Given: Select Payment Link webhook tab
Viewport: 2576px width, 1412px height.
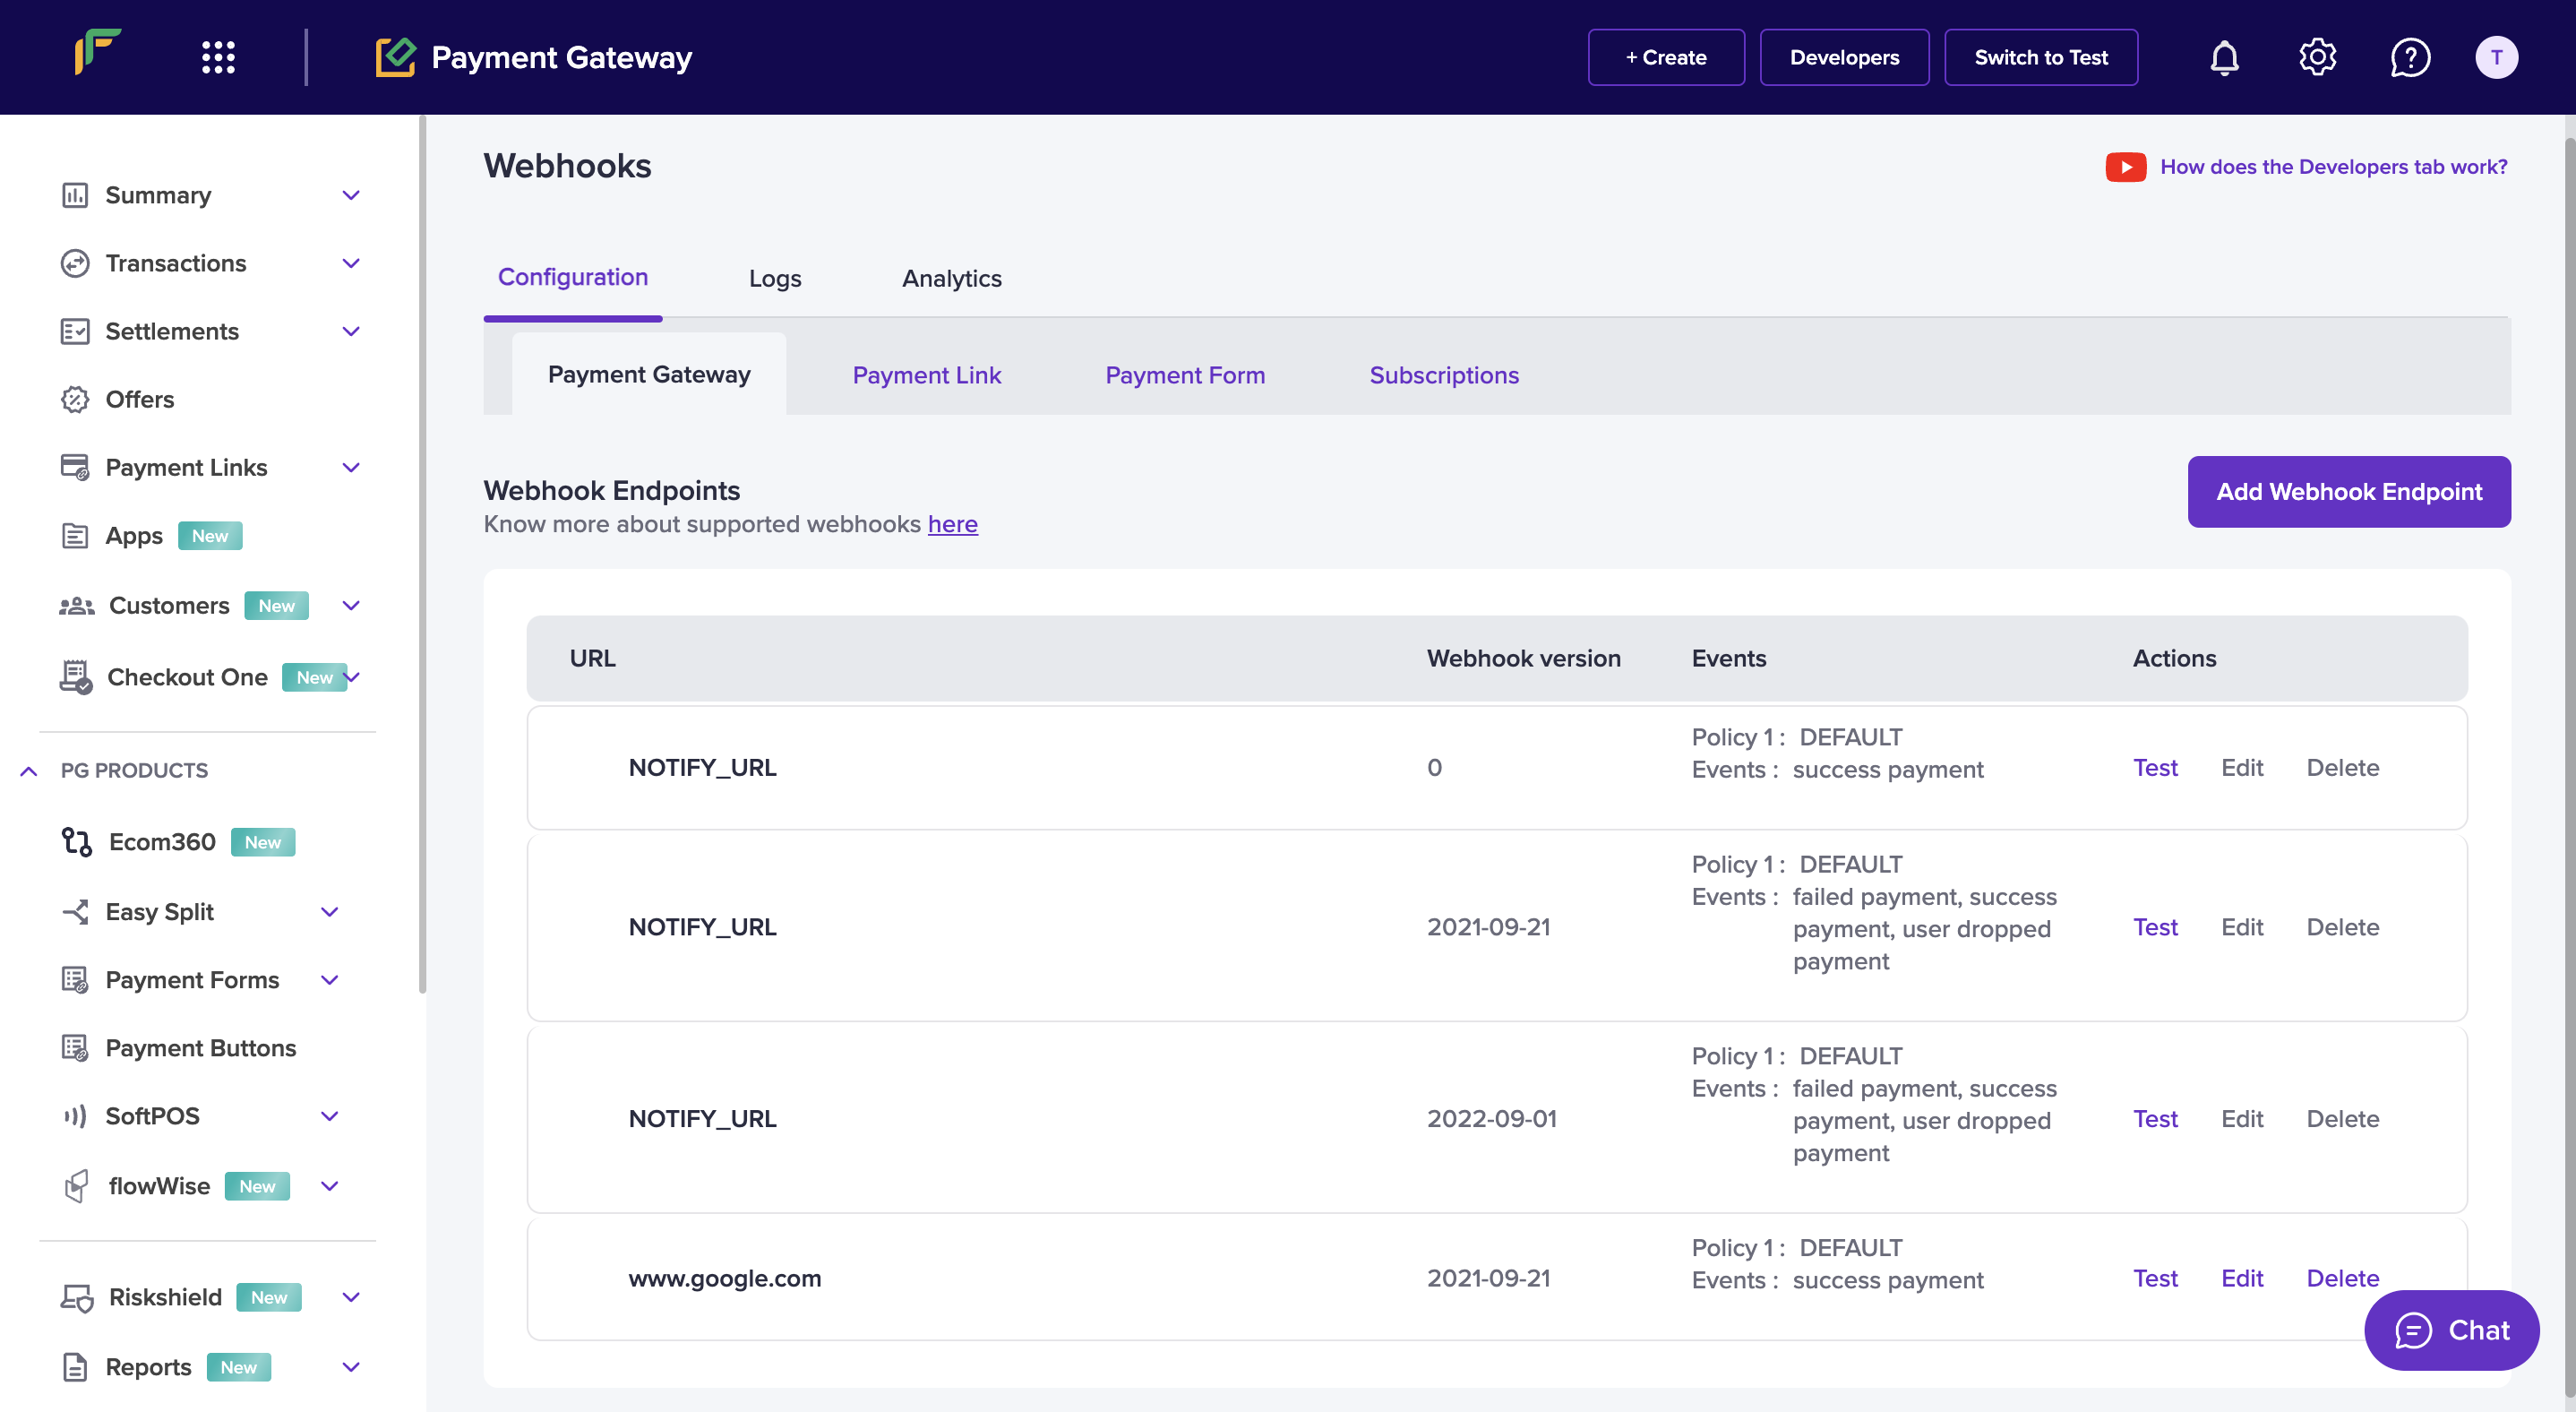Looking at the screenshot, I should [926, 374].
